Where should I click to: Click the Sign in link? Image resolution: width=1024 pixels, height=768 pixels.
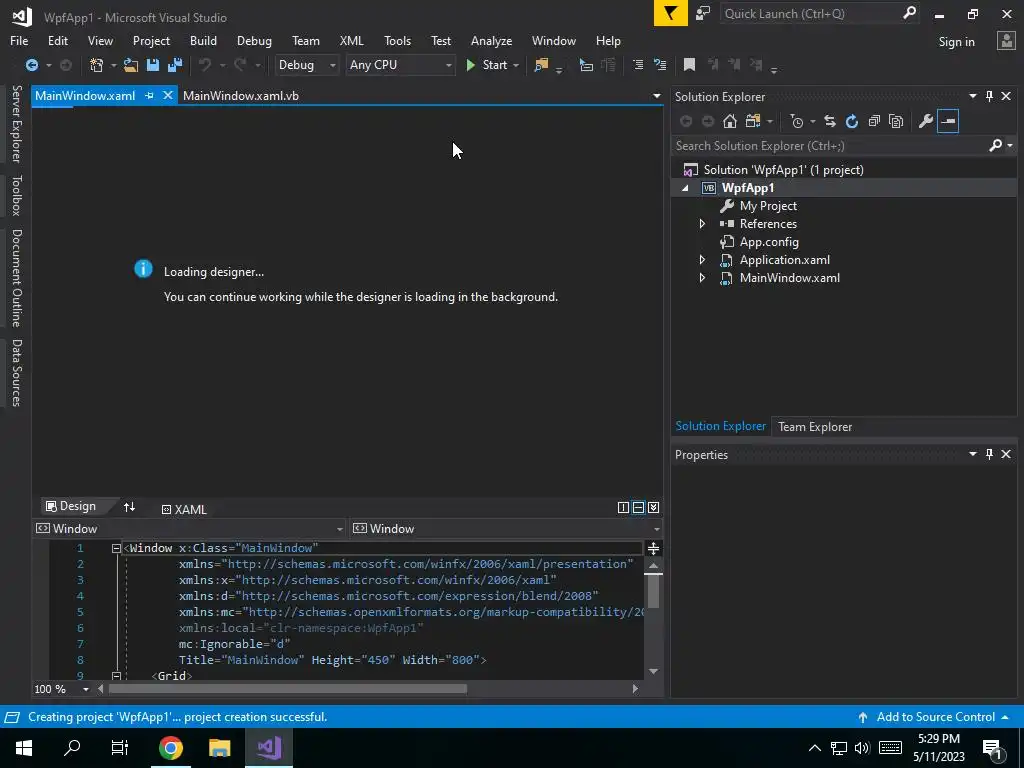[x=956, y=41]
